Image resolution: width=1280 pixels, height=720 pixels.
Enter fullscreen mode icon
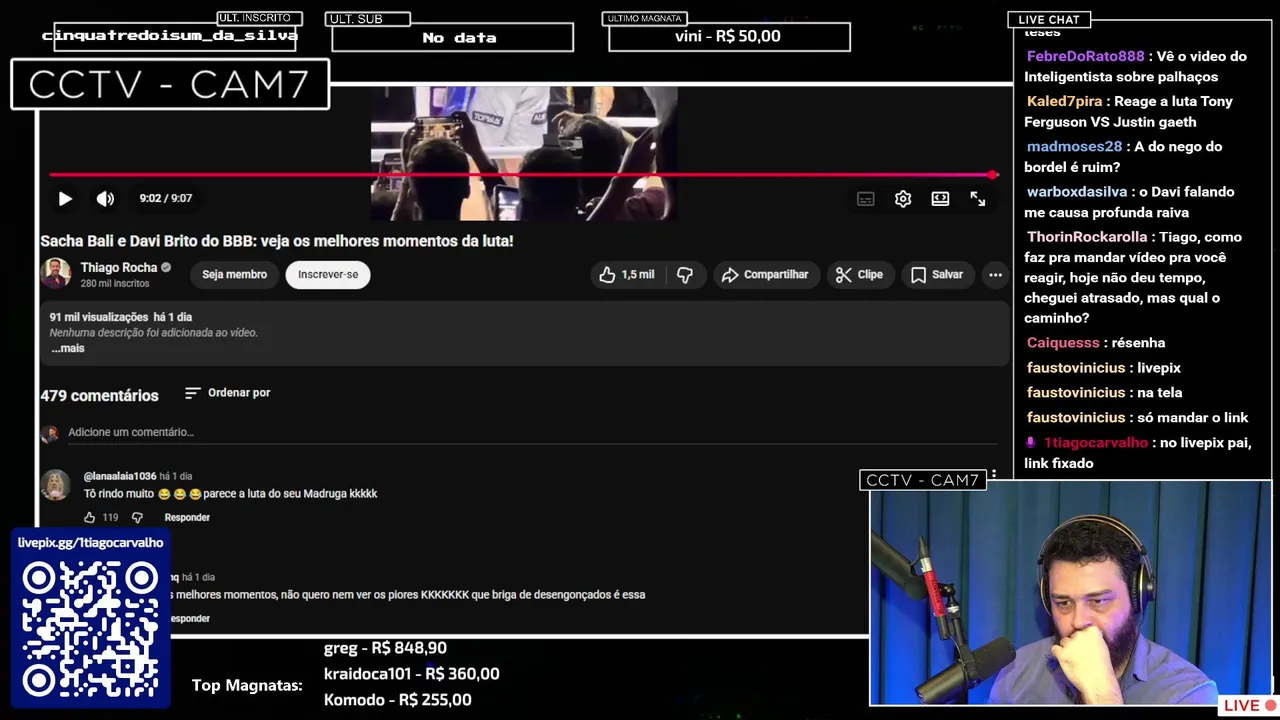coord(977,199)
